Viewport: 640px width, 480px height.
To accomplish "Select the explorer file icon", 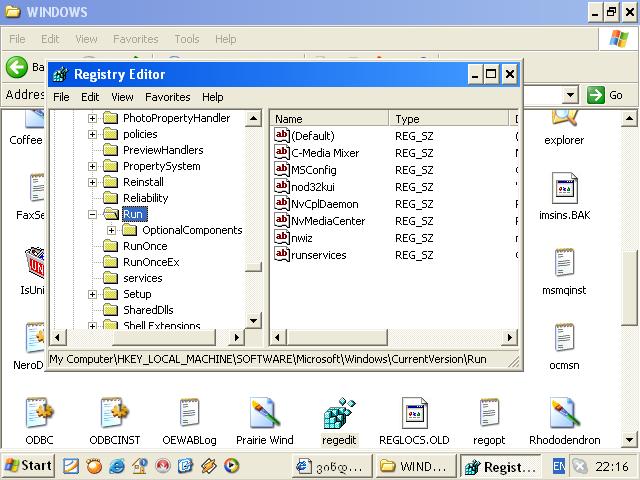I will pos(564,118).
